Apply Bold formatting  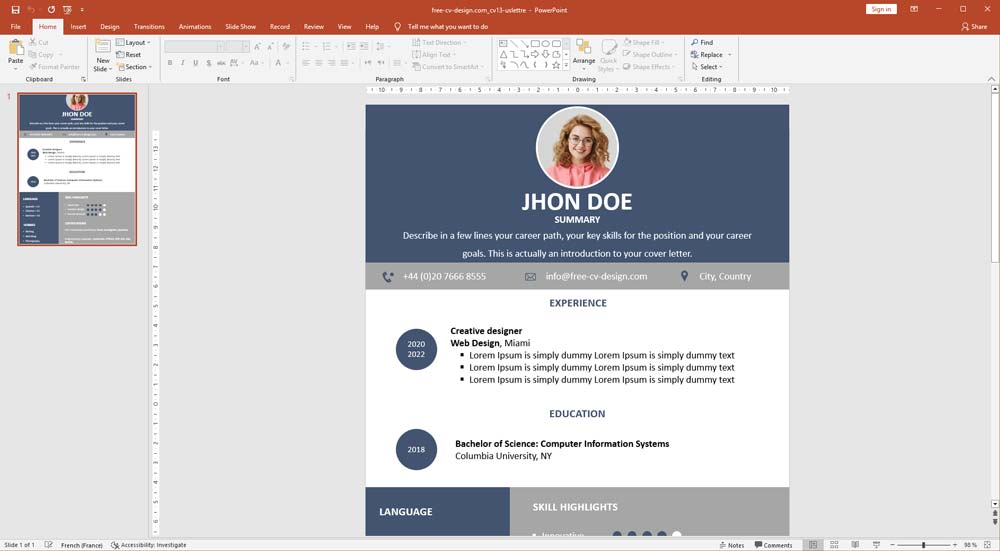tap(170, 62)
